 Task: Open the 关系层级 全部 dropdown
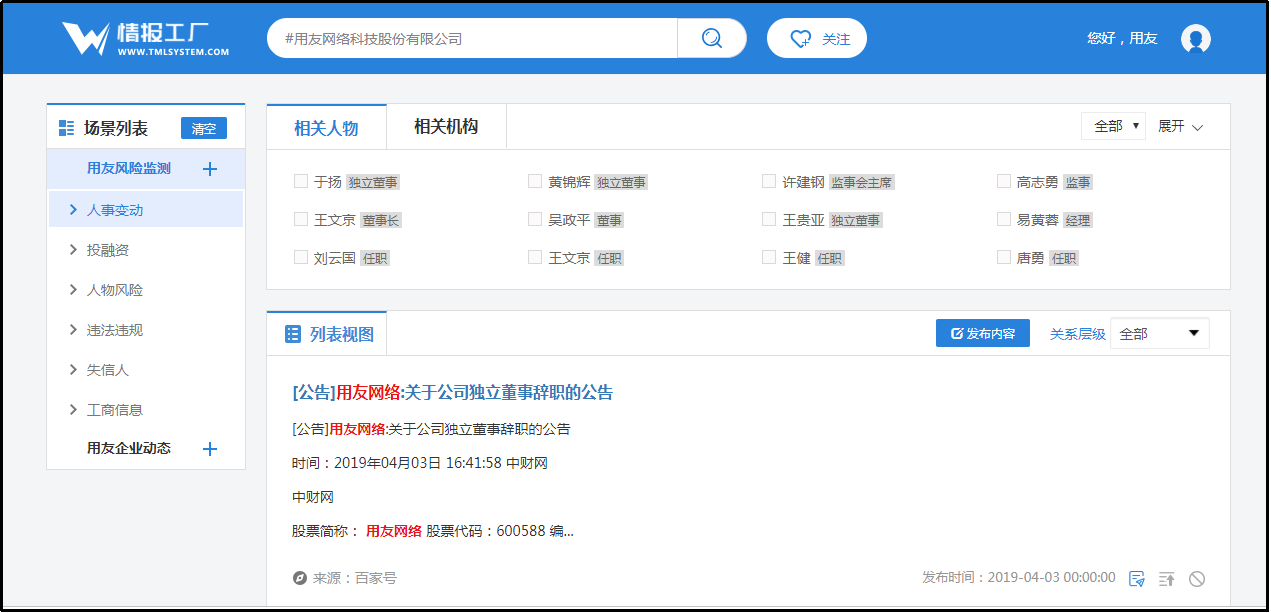pos(1159,334)
